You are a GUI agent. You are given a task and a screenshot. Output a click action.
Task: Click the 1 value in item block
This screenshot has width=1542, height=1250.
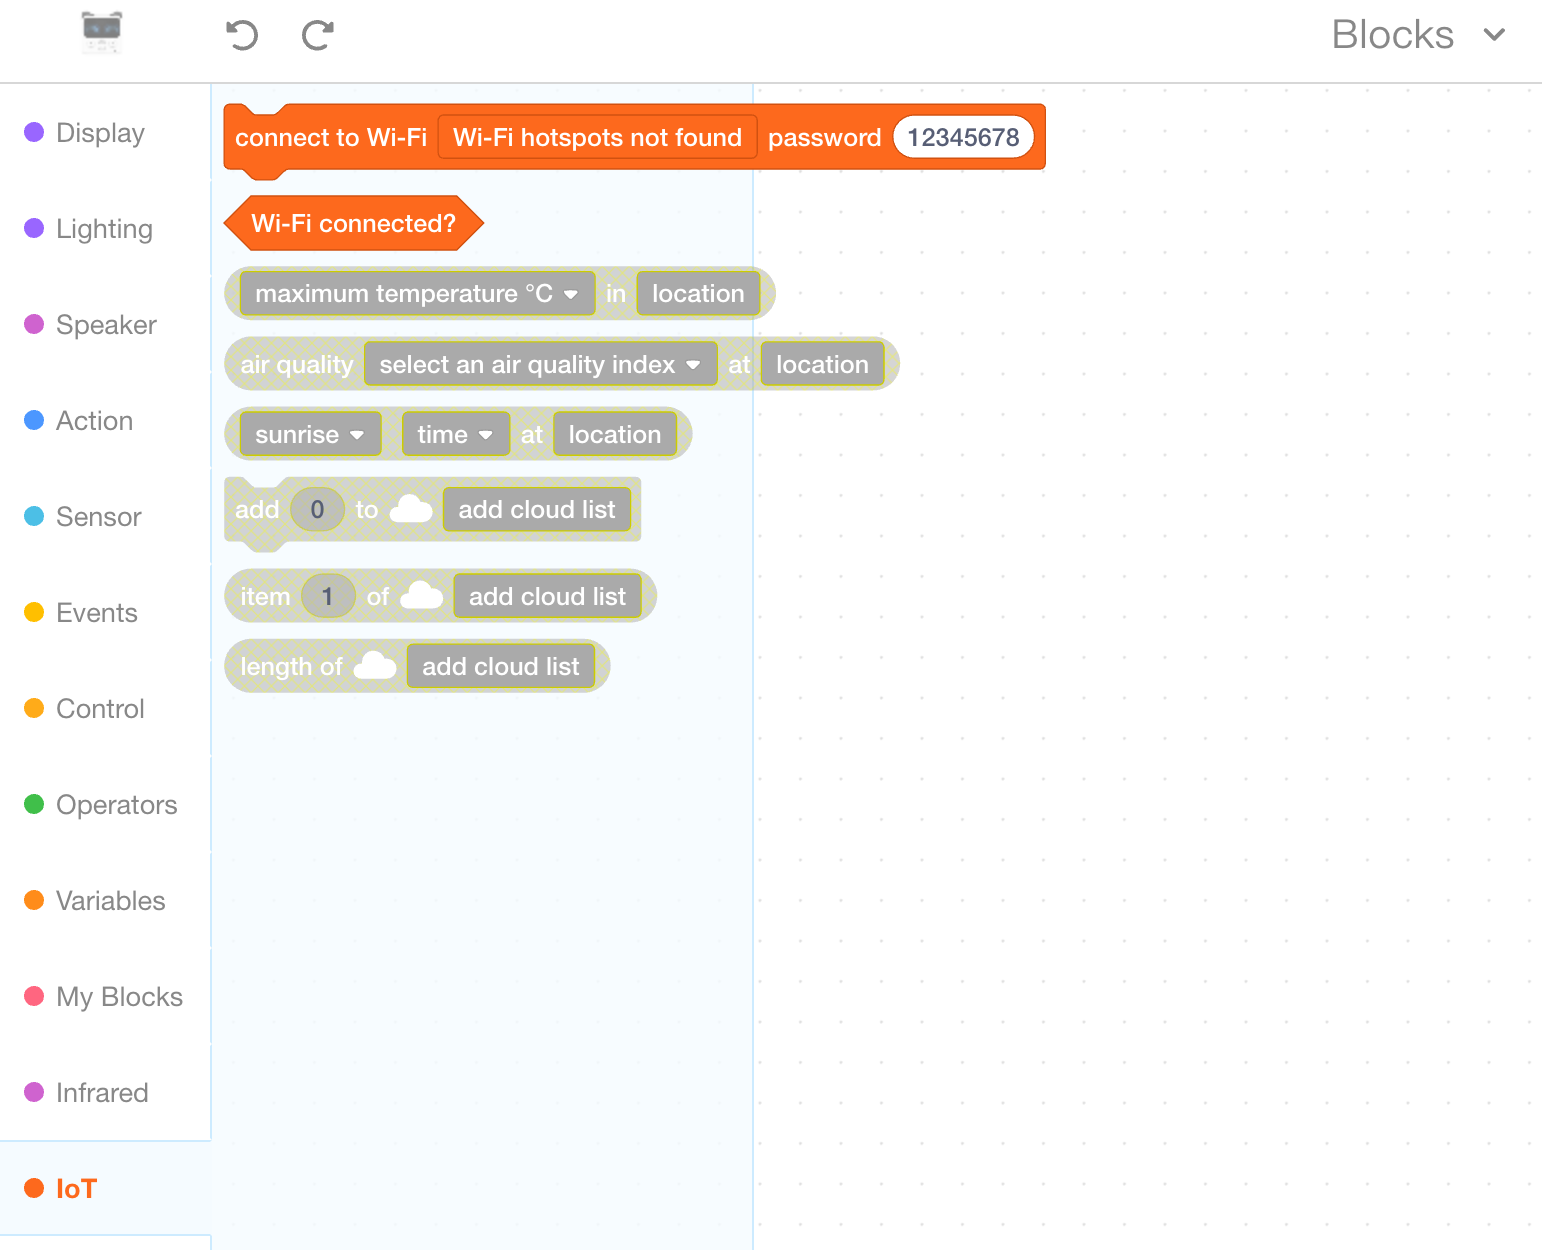(327, 597)
